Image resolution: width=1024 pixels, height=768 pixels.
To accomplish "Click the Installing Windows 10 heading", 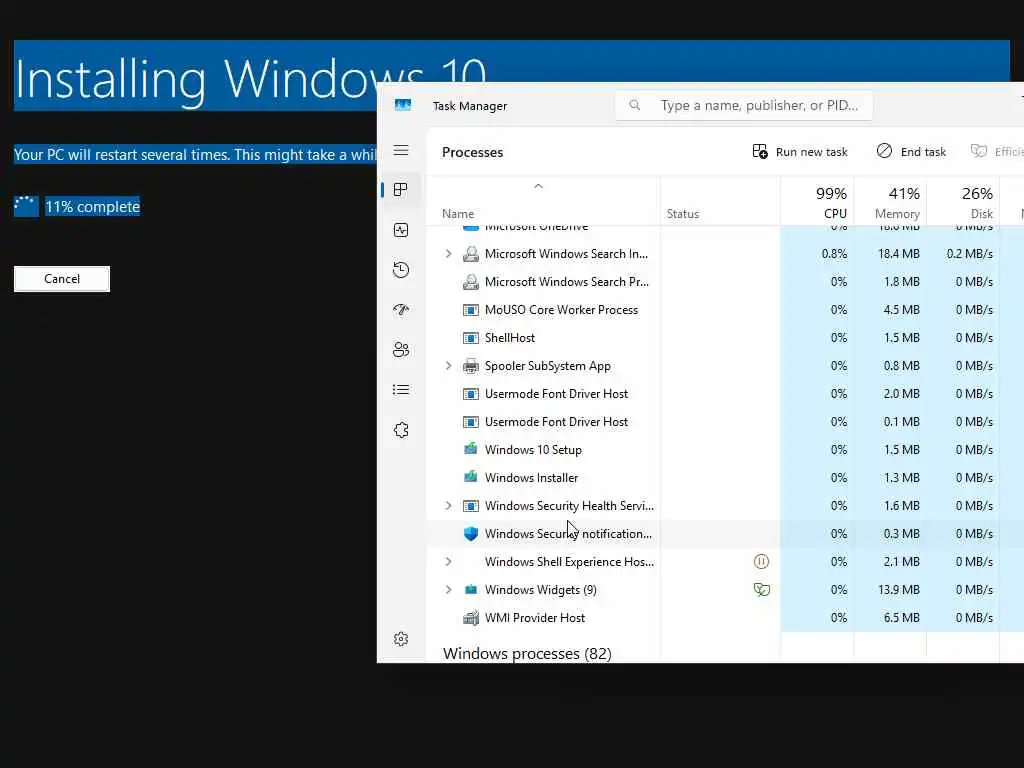I will 250,80.
